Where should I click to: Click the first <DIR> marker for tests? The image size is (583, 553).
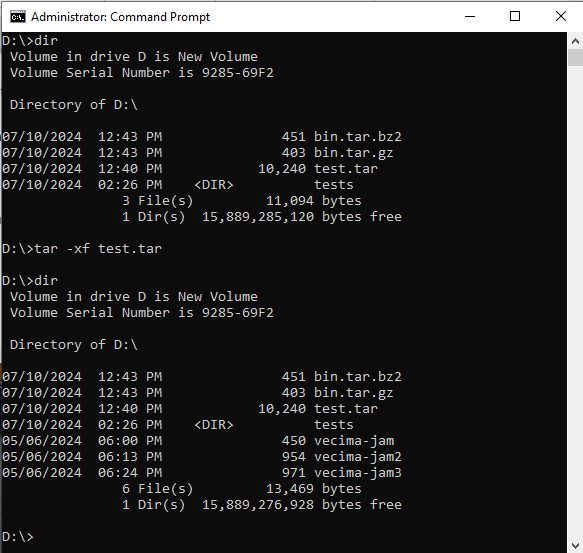click(214, 184)
